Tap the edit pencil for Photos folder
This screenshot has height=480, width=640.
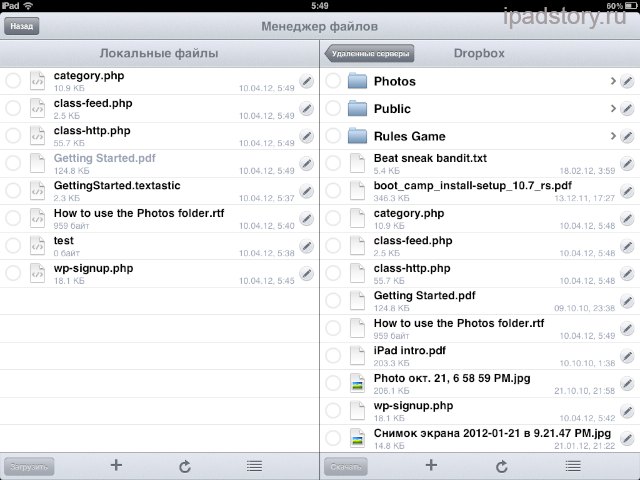coord(627,81)
